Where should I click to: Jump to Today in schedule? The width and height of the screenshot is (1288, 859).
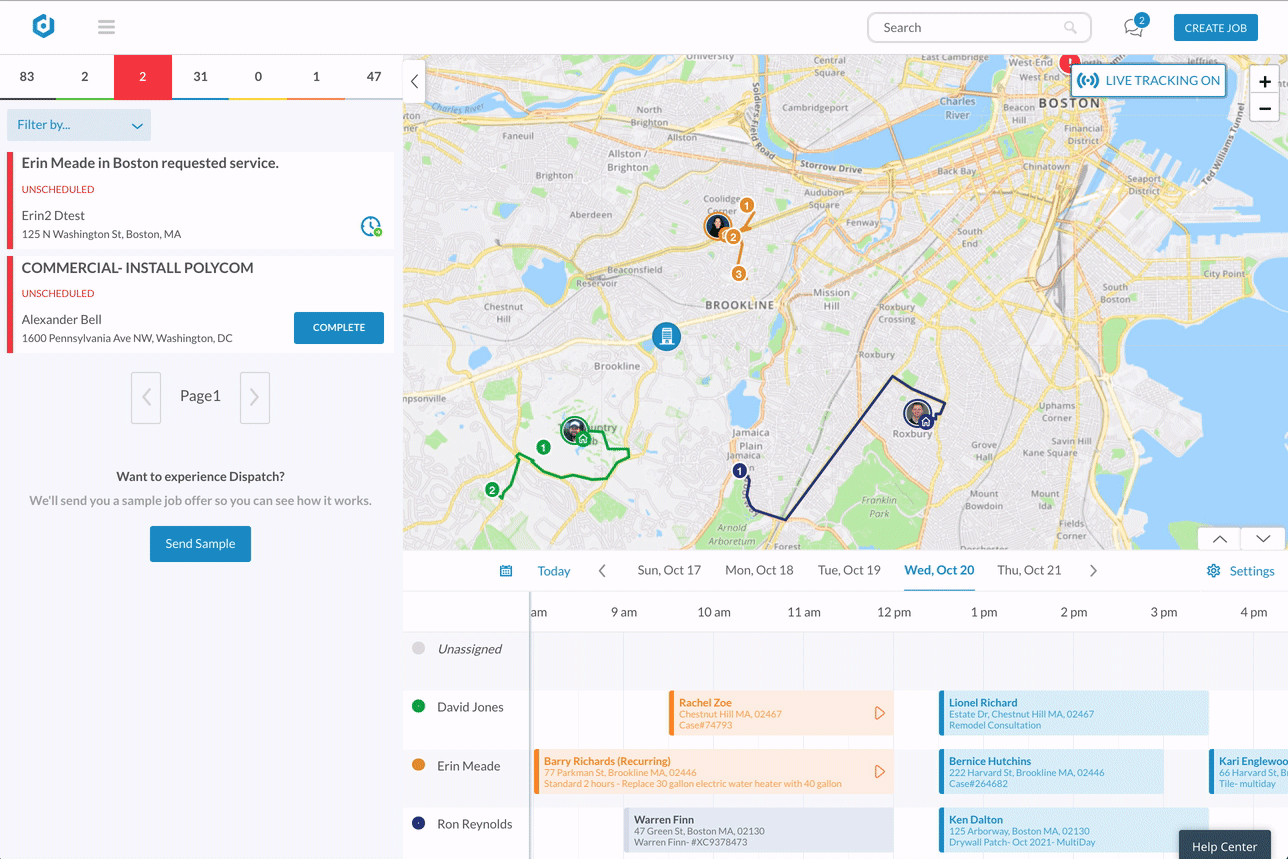coord(554,571)
